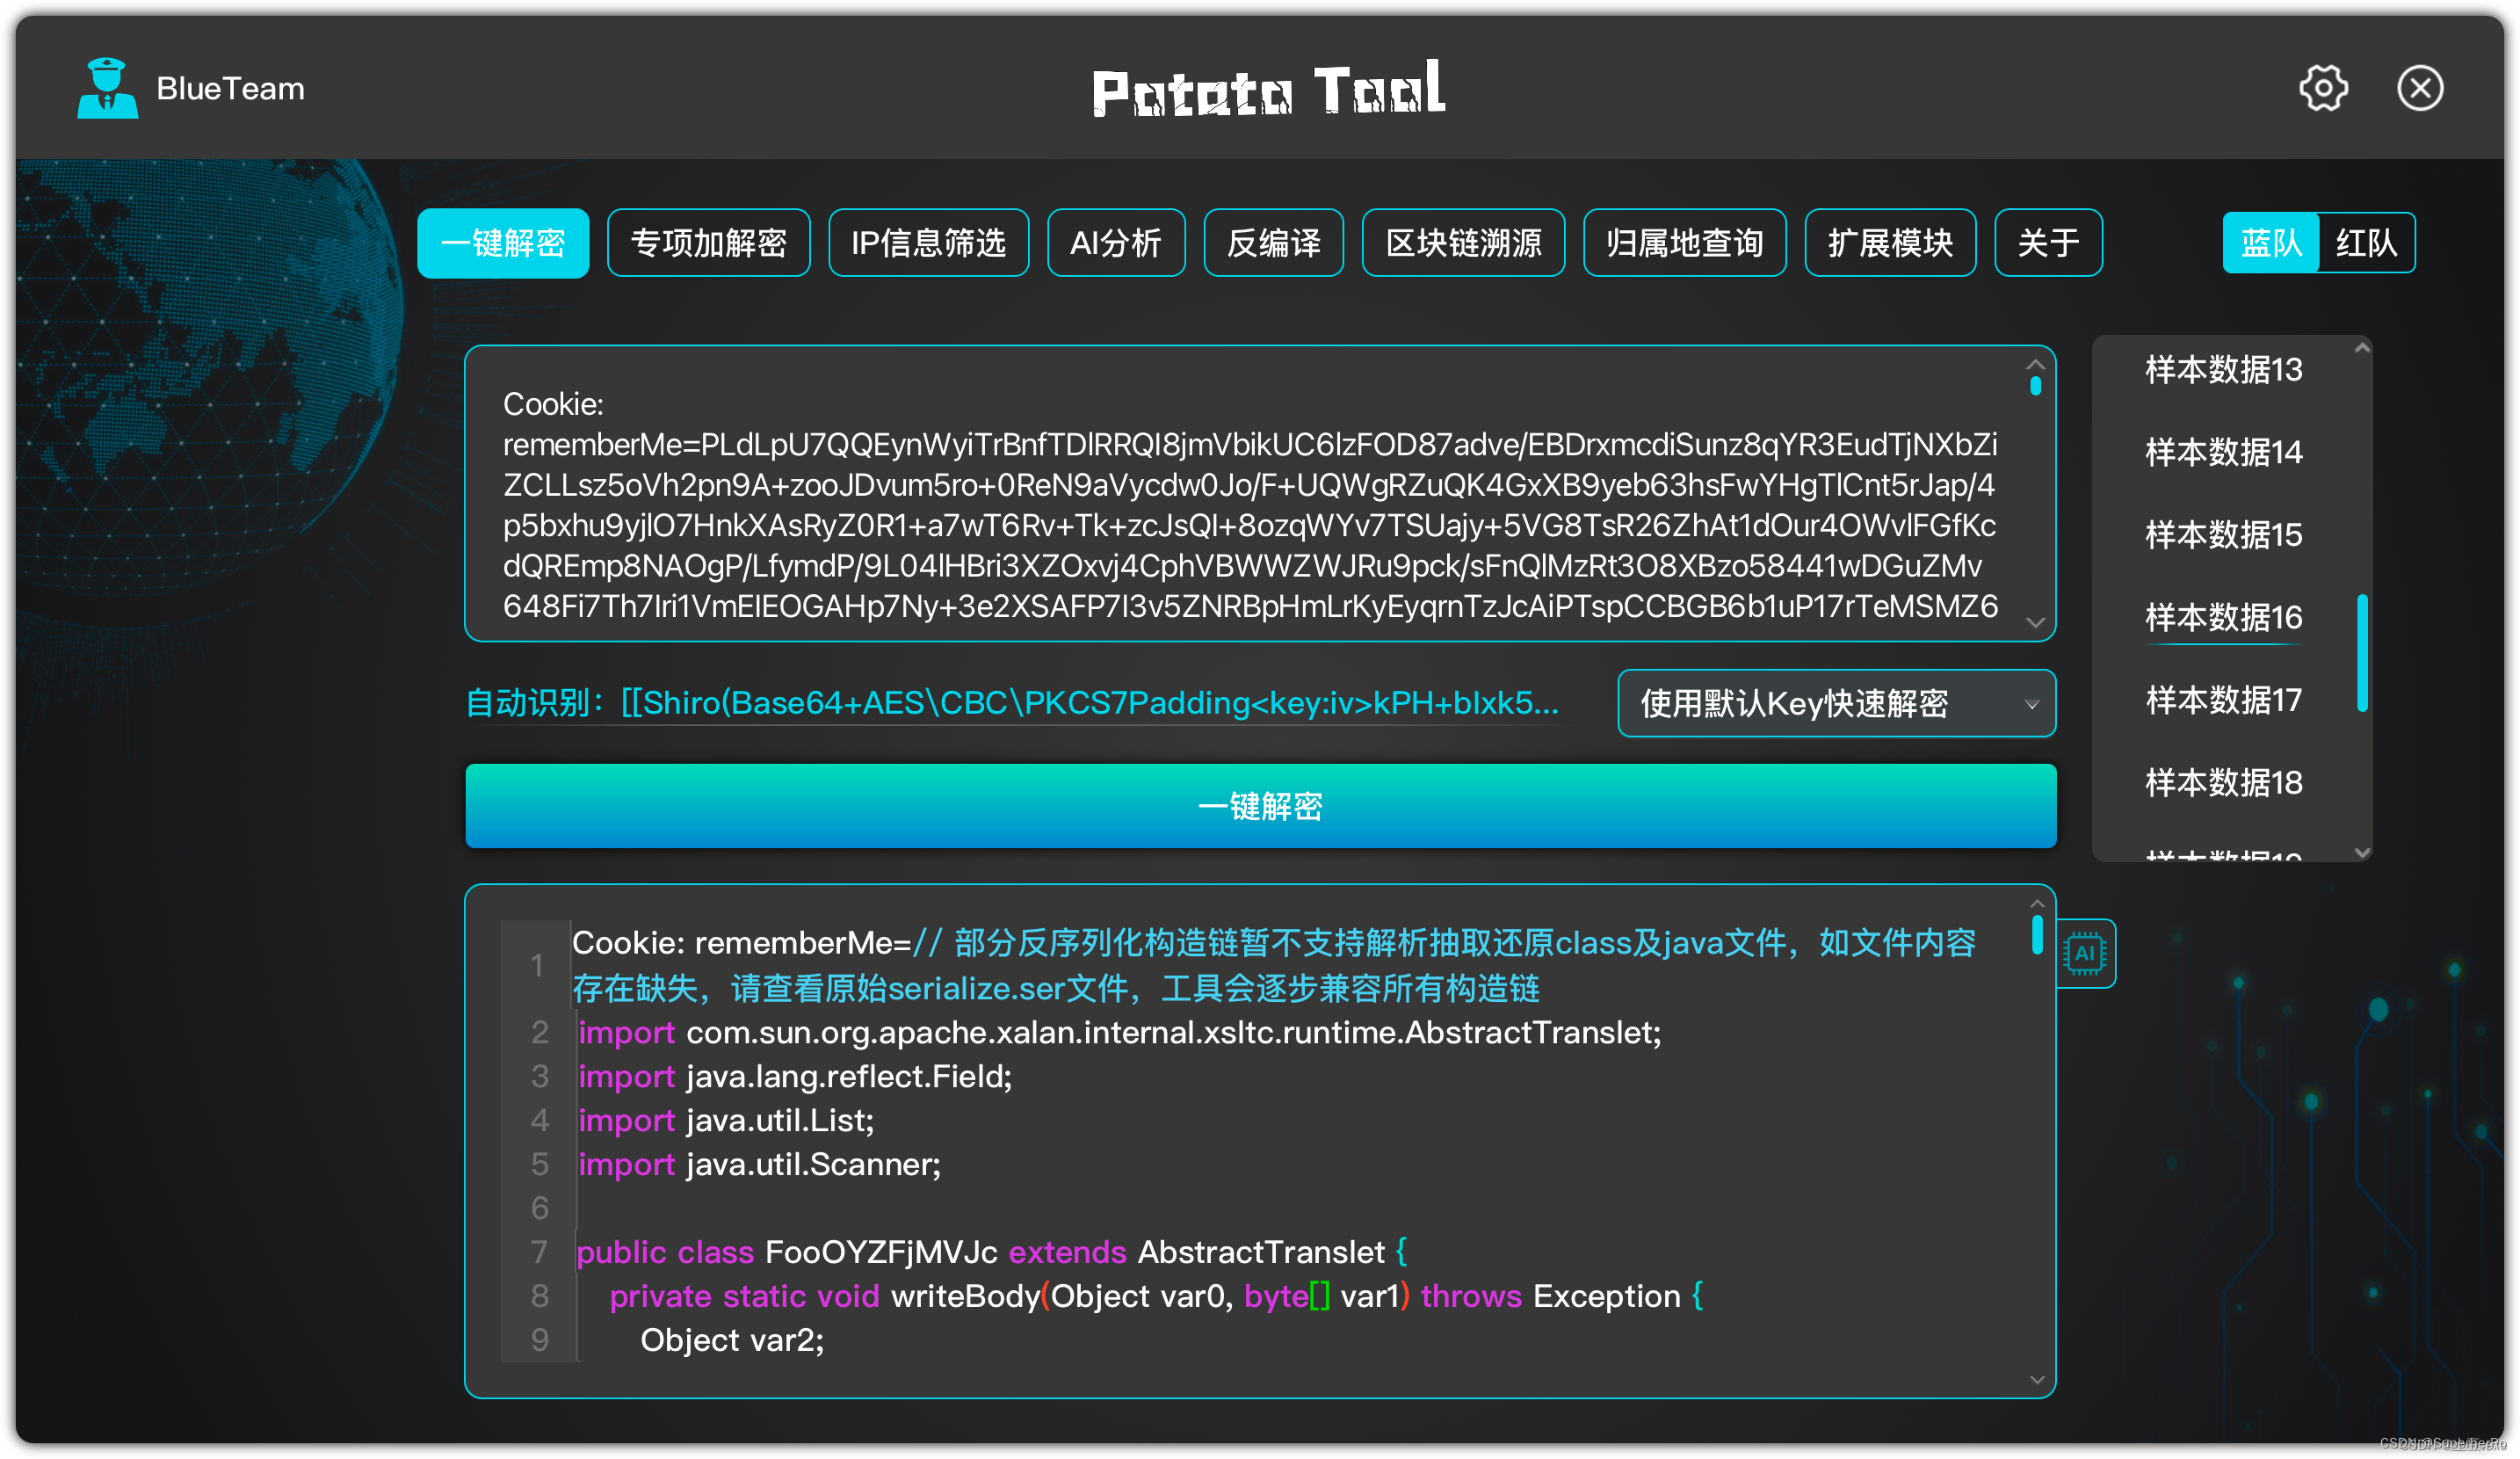Open the 专项加解密 tab
The height and width of the screenshot is (1459, 2520).
click(x=708, y=242)
